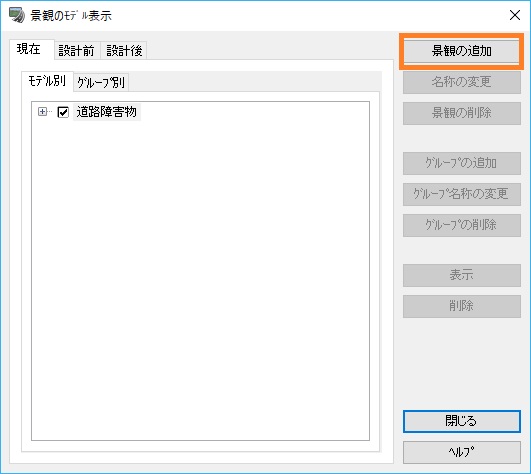Expand the 道路障害物 tree node
This screenshot has width=531, height=474.
click(42, 111)
